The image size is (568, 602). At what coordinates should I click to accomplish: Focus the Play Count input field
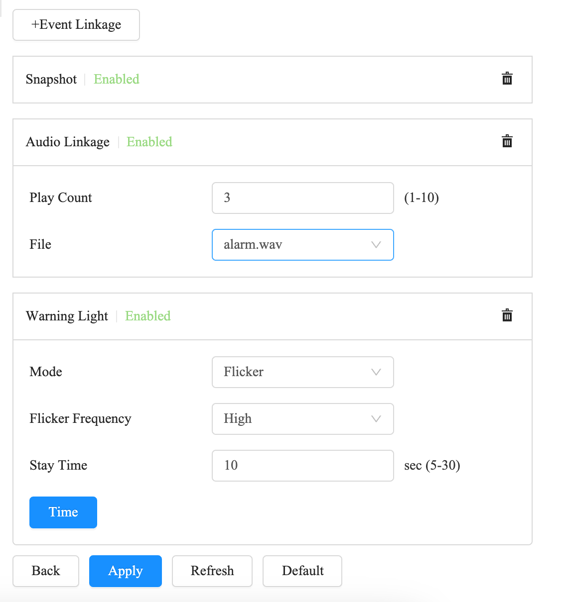(303, 198)
